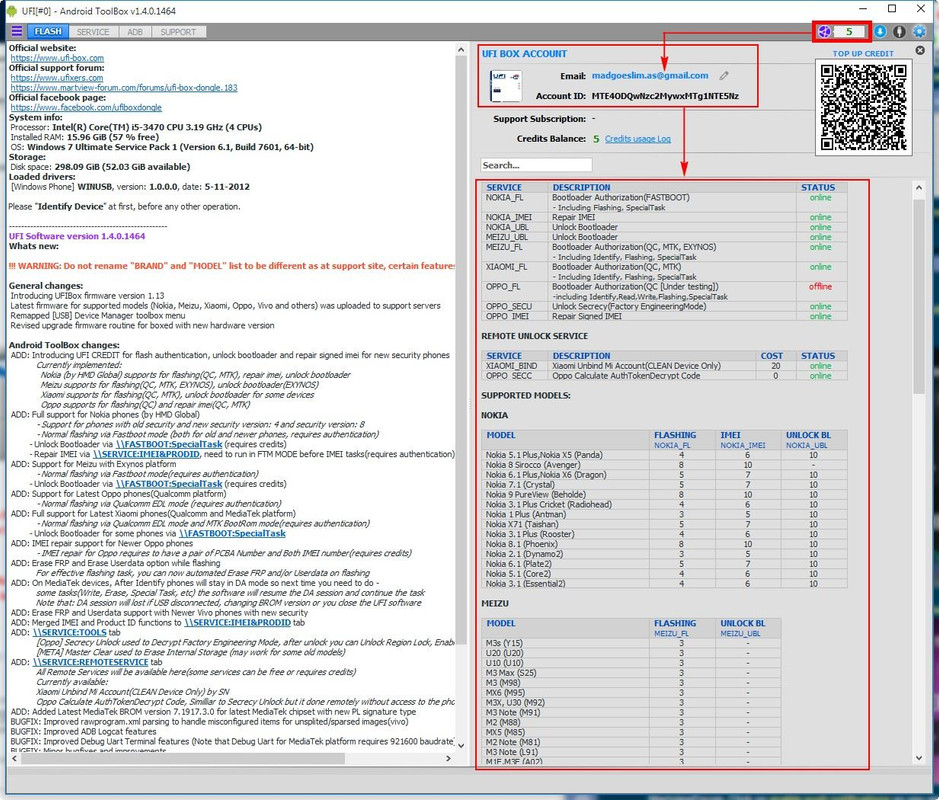939x800 pixels.
Task: Click the service list vertical scrollbar thumb
Action: [x=919, y=296]
